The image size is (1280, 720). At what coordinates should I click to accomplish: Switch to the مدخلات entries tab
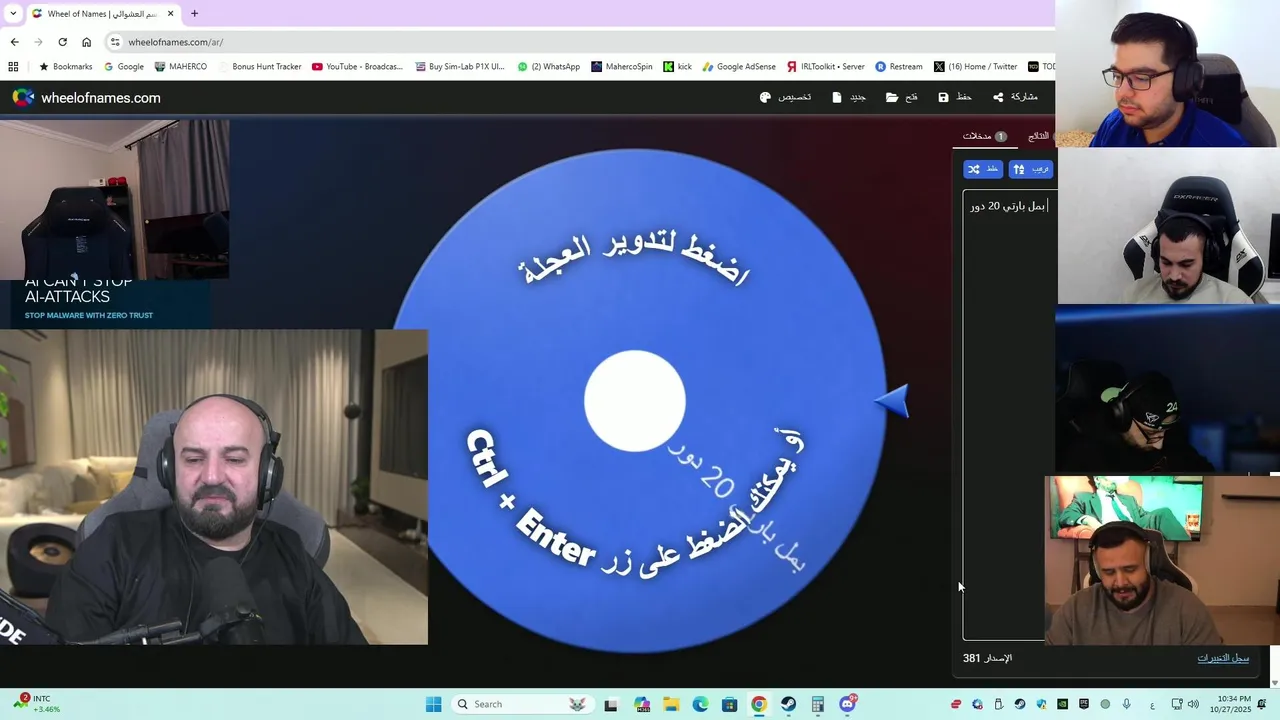(x=985, y=136)
